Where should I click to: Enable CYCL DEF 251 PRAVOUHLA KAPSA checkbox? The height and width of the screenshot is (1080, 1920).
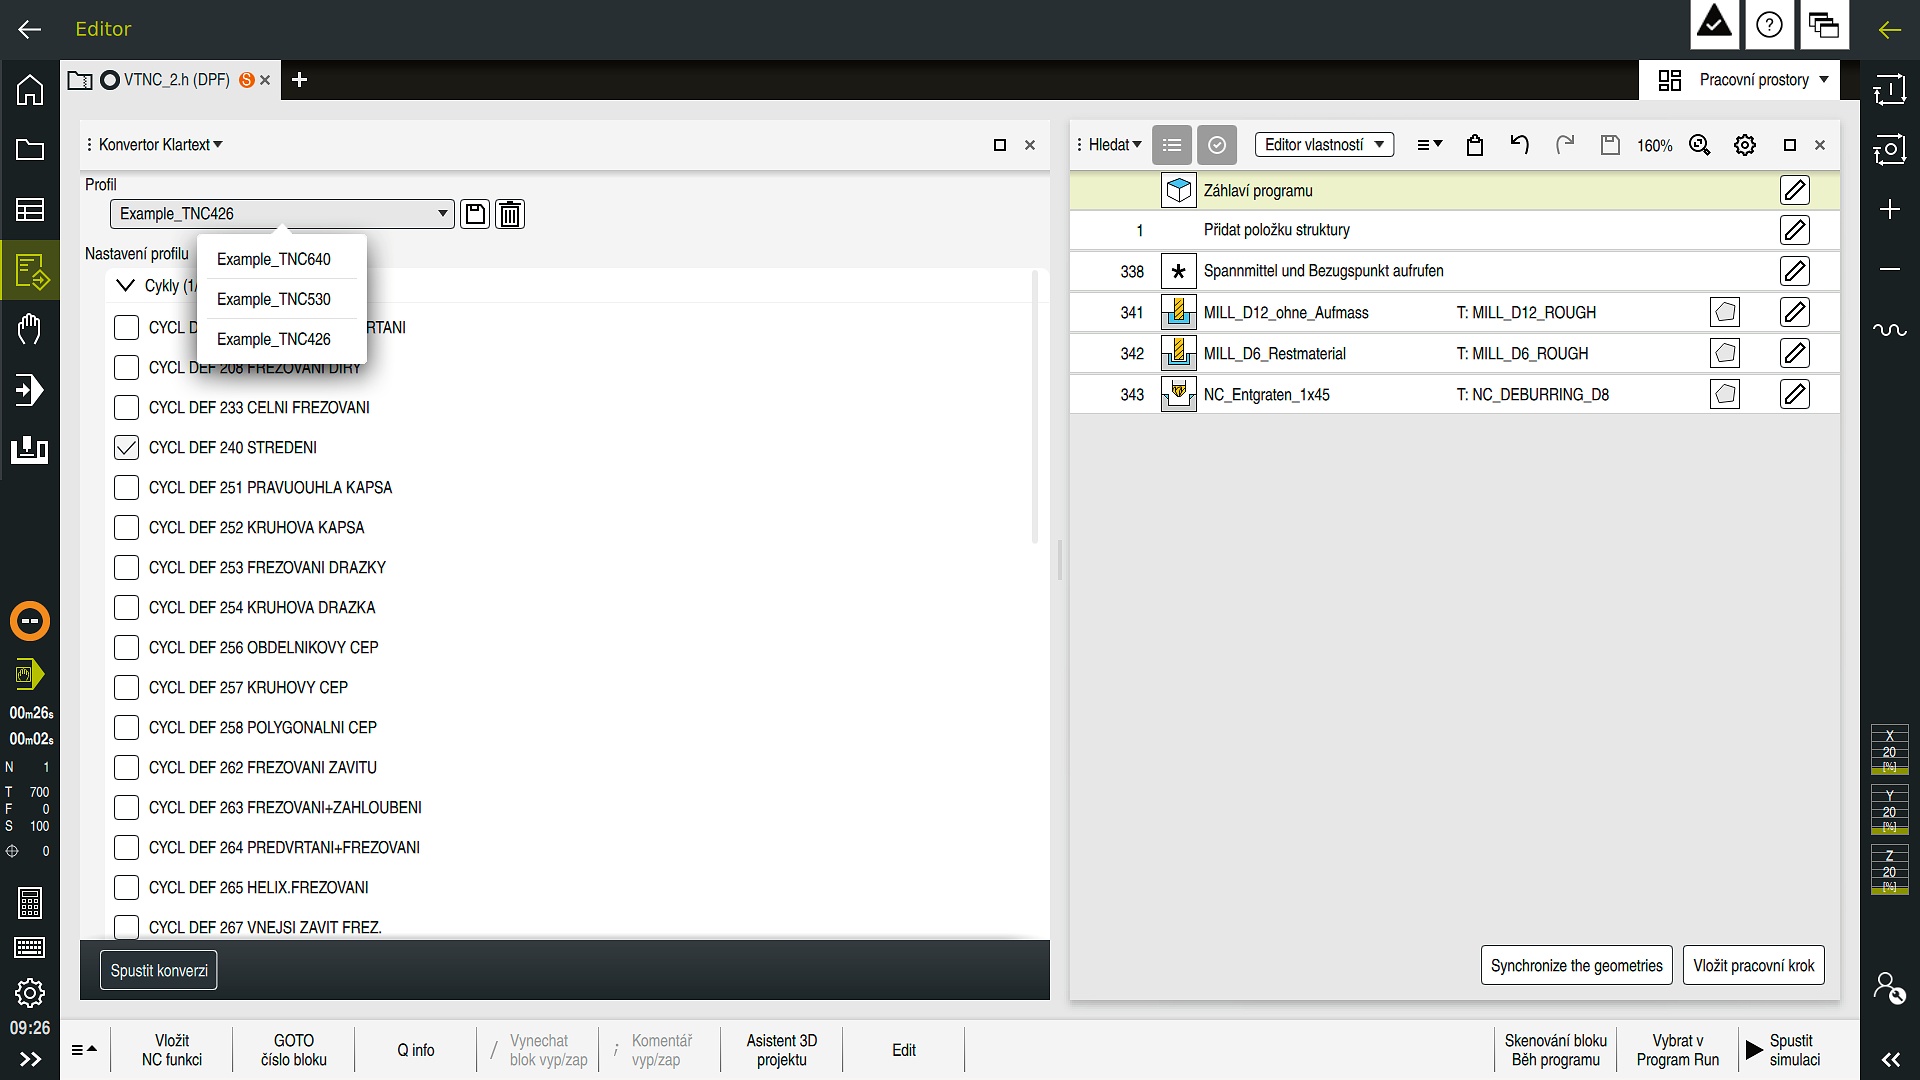(126, 487)
